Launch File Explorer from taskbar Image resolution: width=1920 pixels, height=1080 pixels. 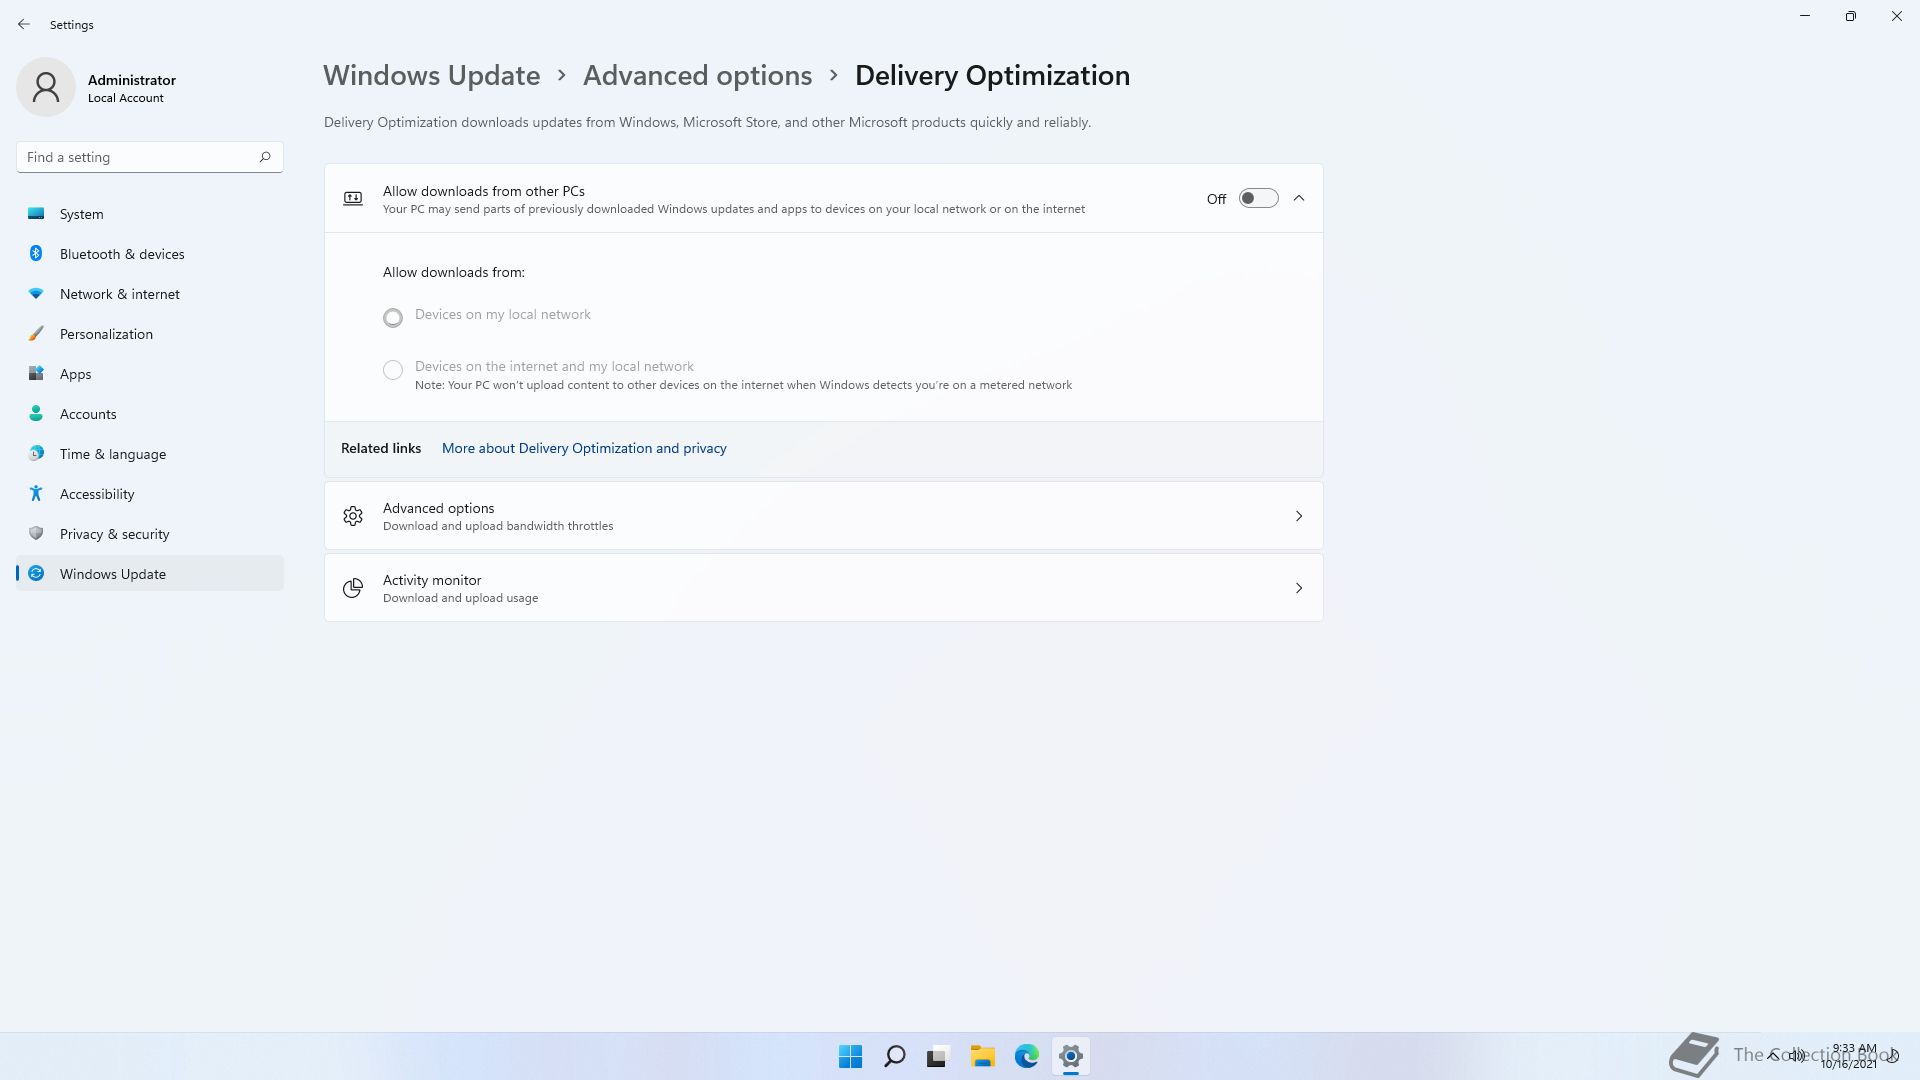[982, 1056]
